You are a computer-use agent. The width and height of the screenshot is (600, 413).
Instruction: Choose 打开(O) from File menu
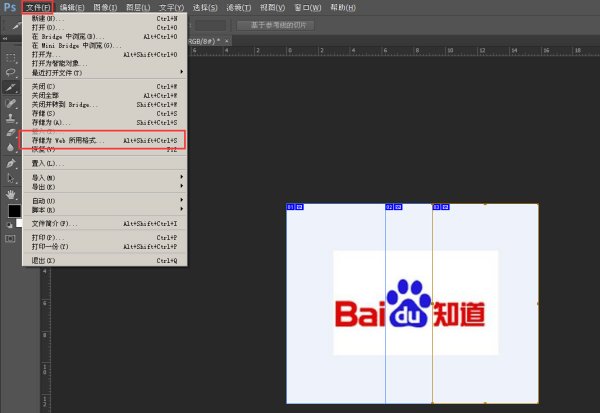[x=104, y=28]
